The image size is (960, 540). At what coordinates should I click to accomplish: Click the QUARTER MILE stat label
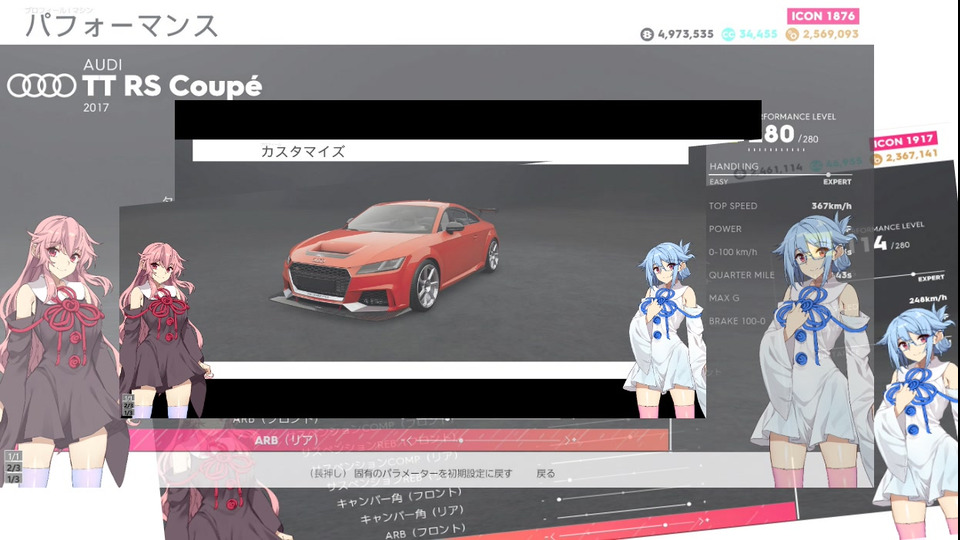(x=741, y=275)
